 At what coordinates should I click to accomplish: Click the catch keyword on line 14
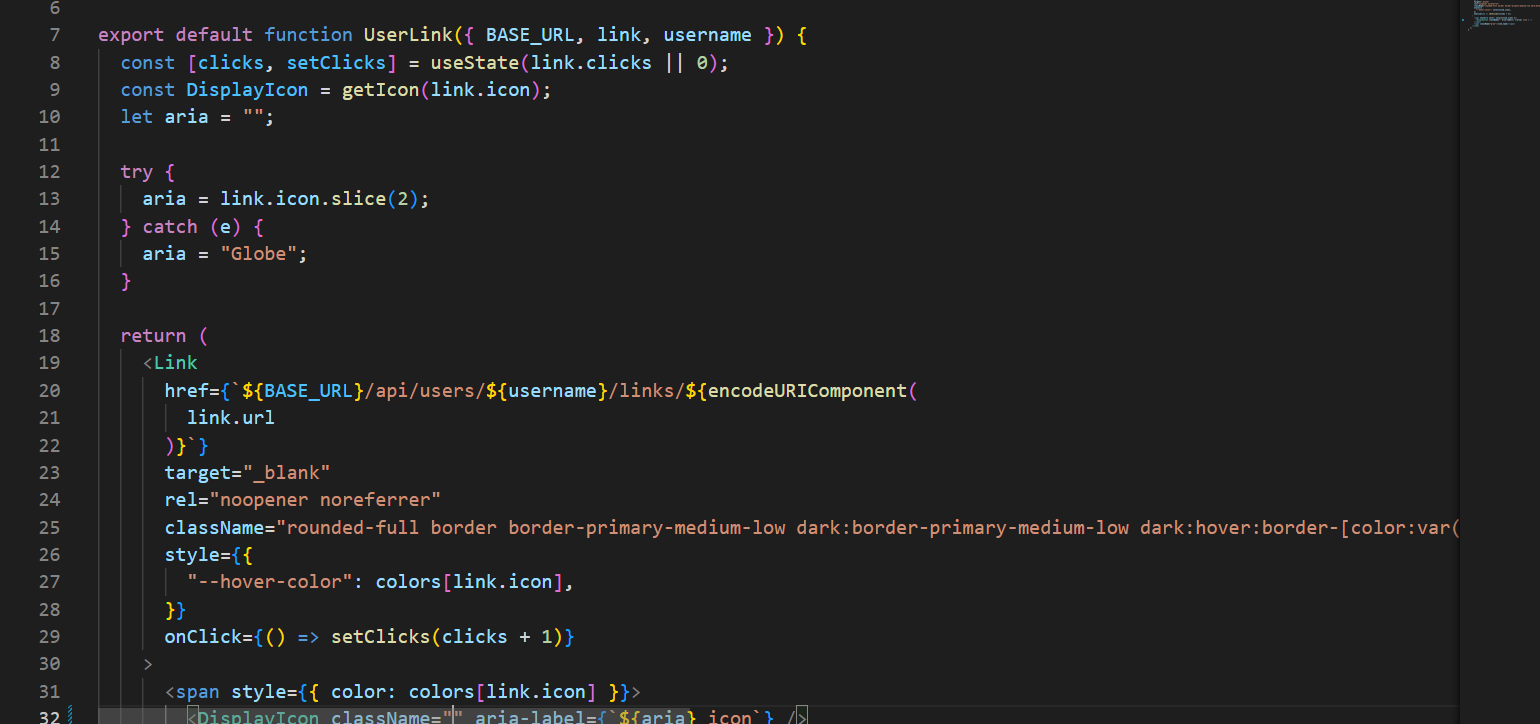click(169, 226)
